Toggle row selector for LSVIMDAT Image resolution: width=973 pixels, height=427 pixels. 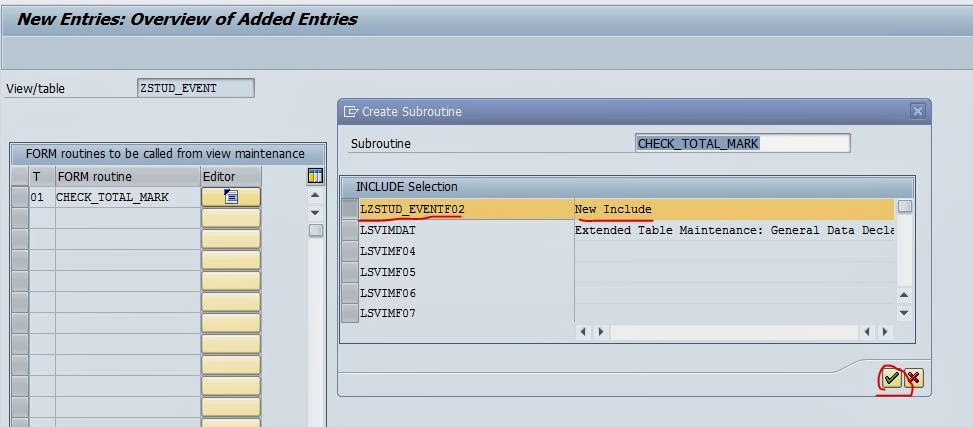tap(350, 230)
